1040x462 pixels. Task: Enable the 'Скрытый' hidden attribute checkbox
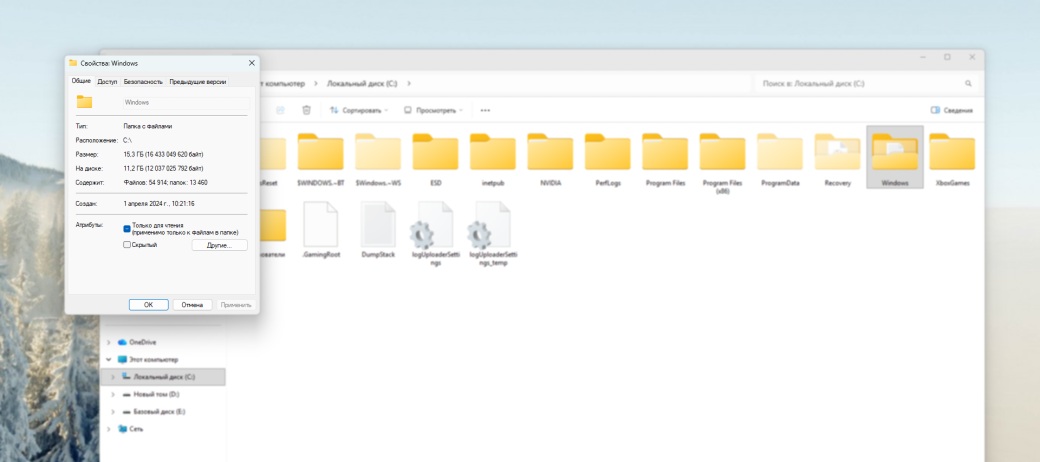pyautogui.click(x=127, y=245)
